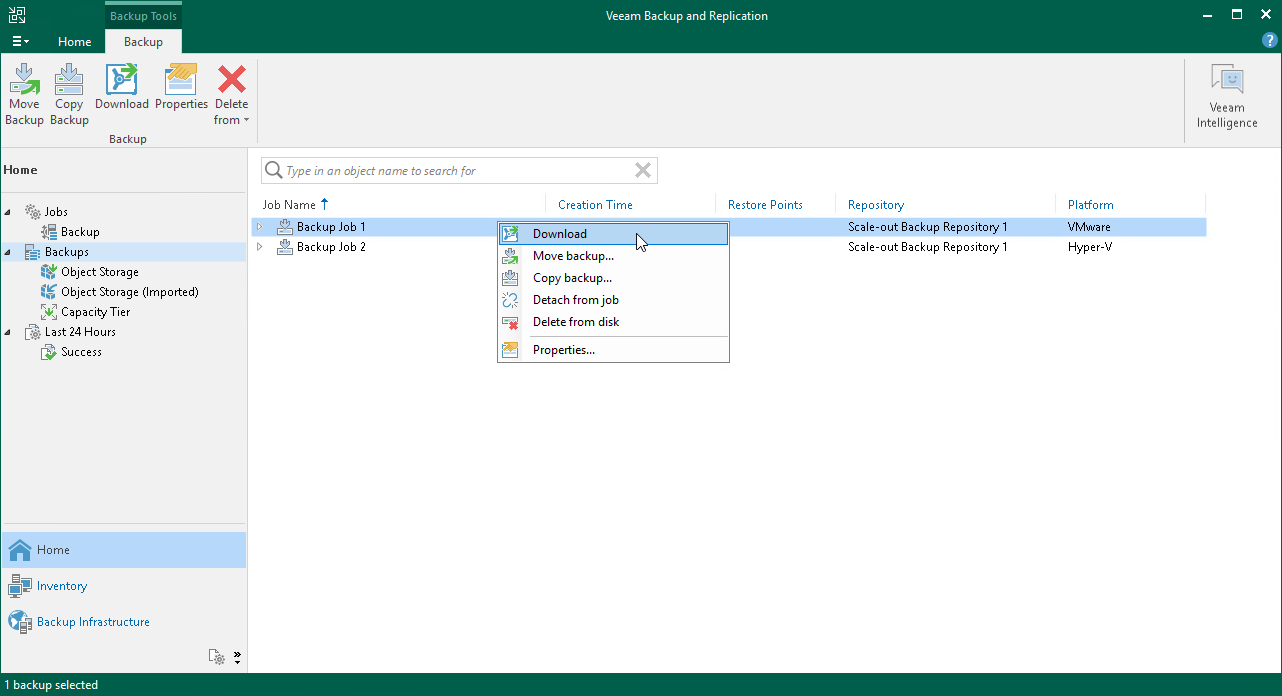Viewport: 1282px width, 696px height.
Task: Choose Download in context menu
Action: click(560, 234)
